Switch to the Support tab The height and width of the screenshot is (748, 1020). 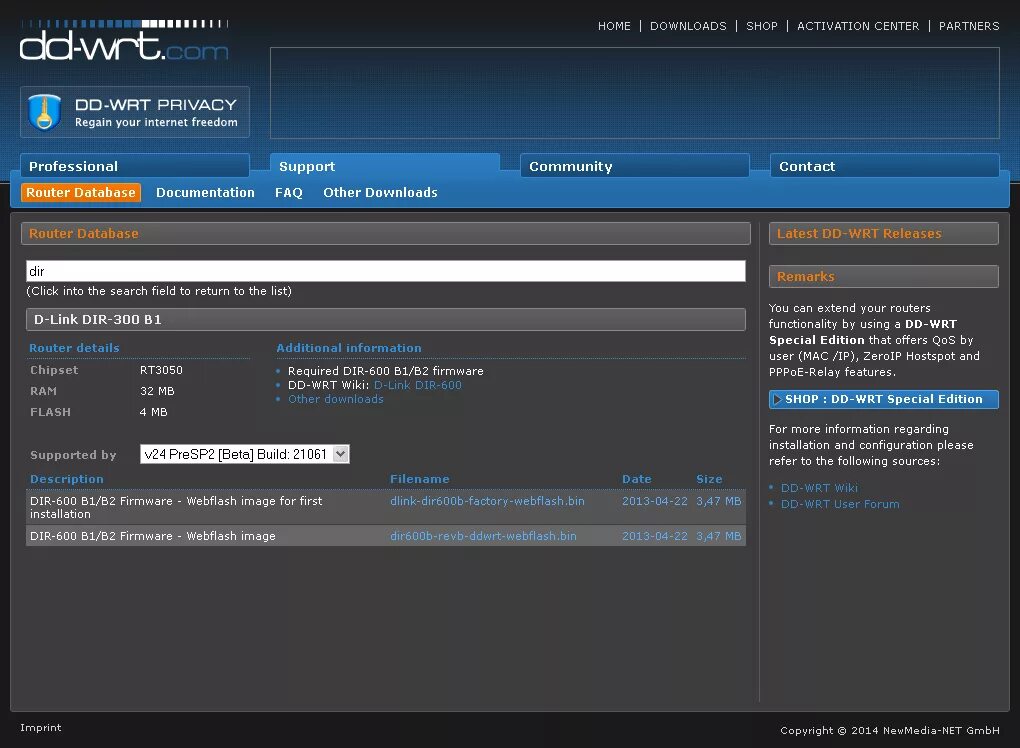pyautogui.click(x=384, y=166)
